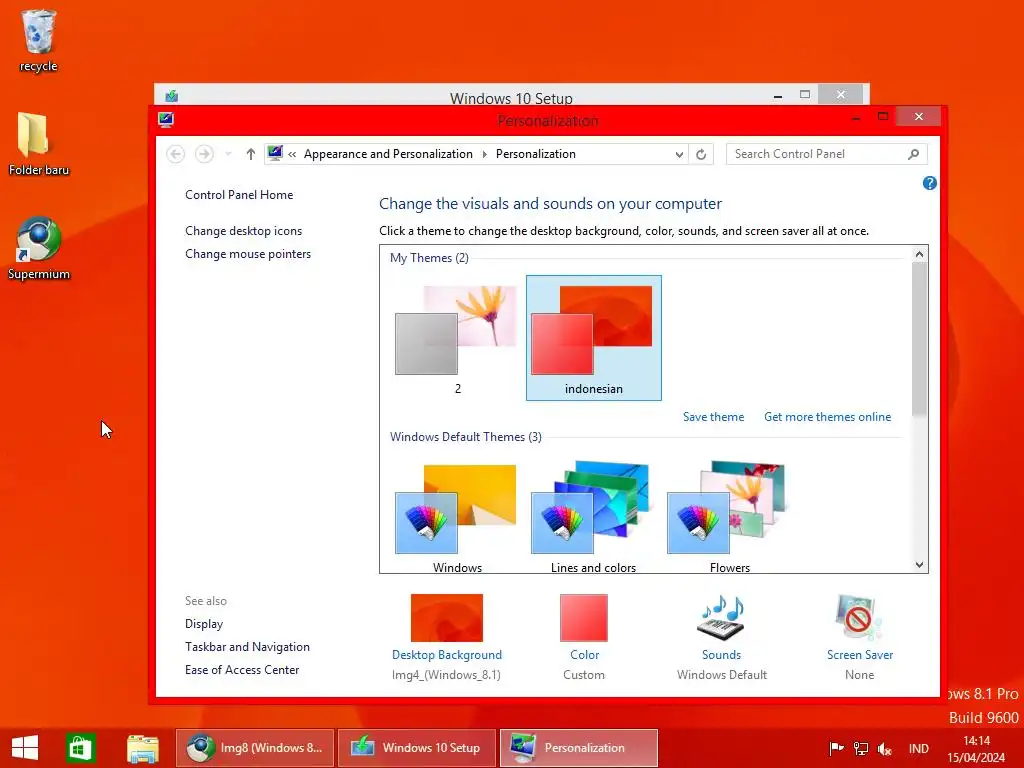Screen dimensions: 1024x768
Task: Go up one level with the Up arrow
Action: pos(251,154)
